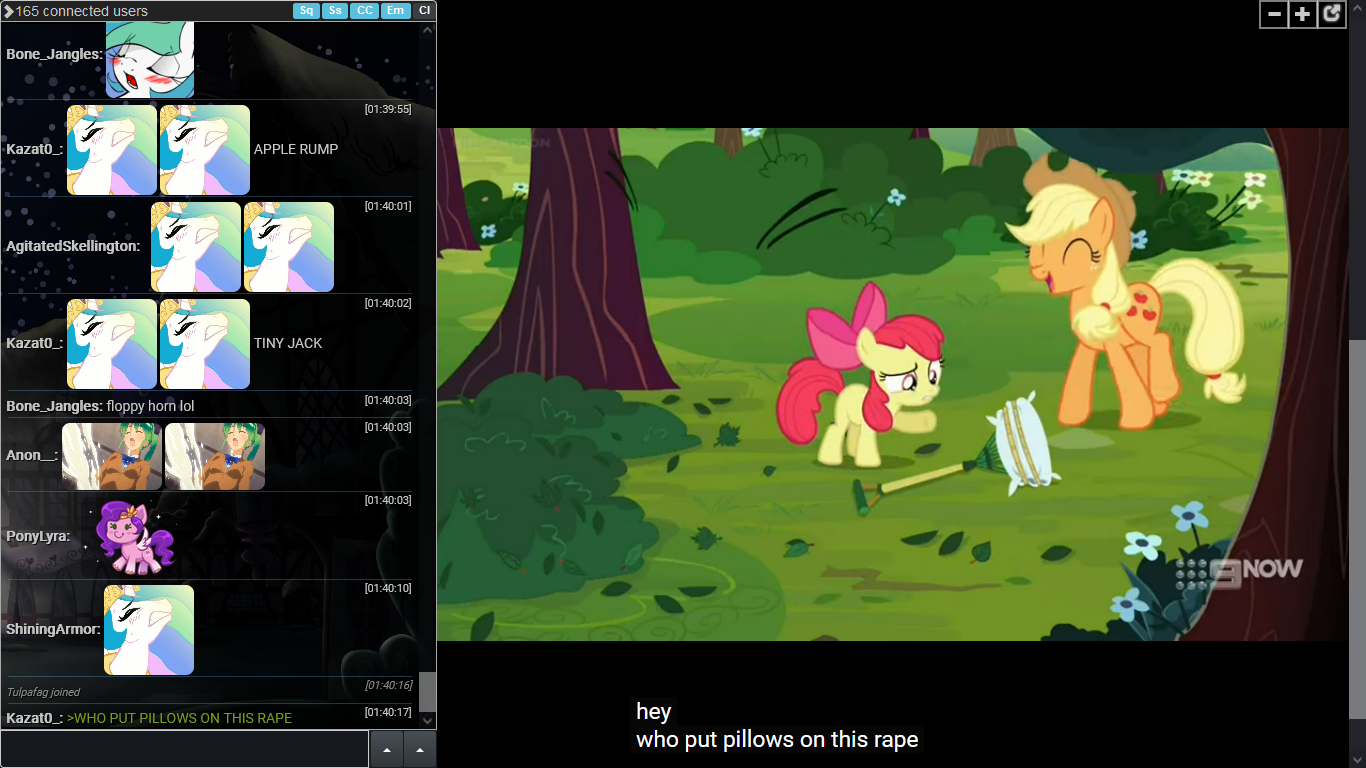This screenshot has height=768, width=1366.
Task: Open the Em emotes panel
Action: tap(395, 11)
